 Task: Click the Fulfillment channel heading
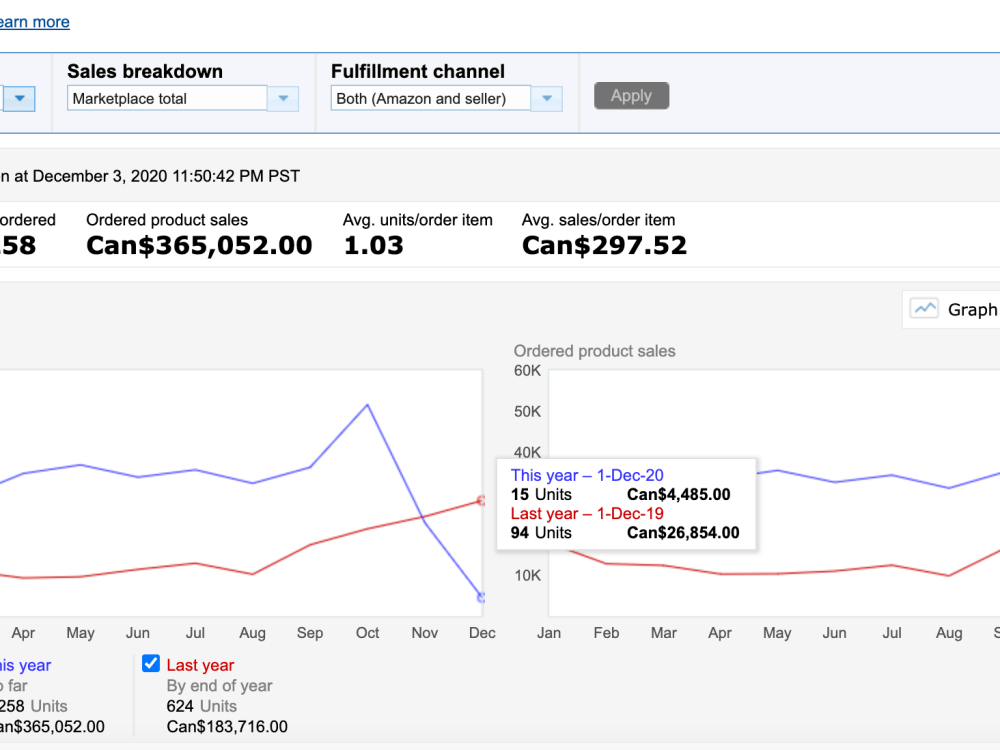tap(418, 71)
